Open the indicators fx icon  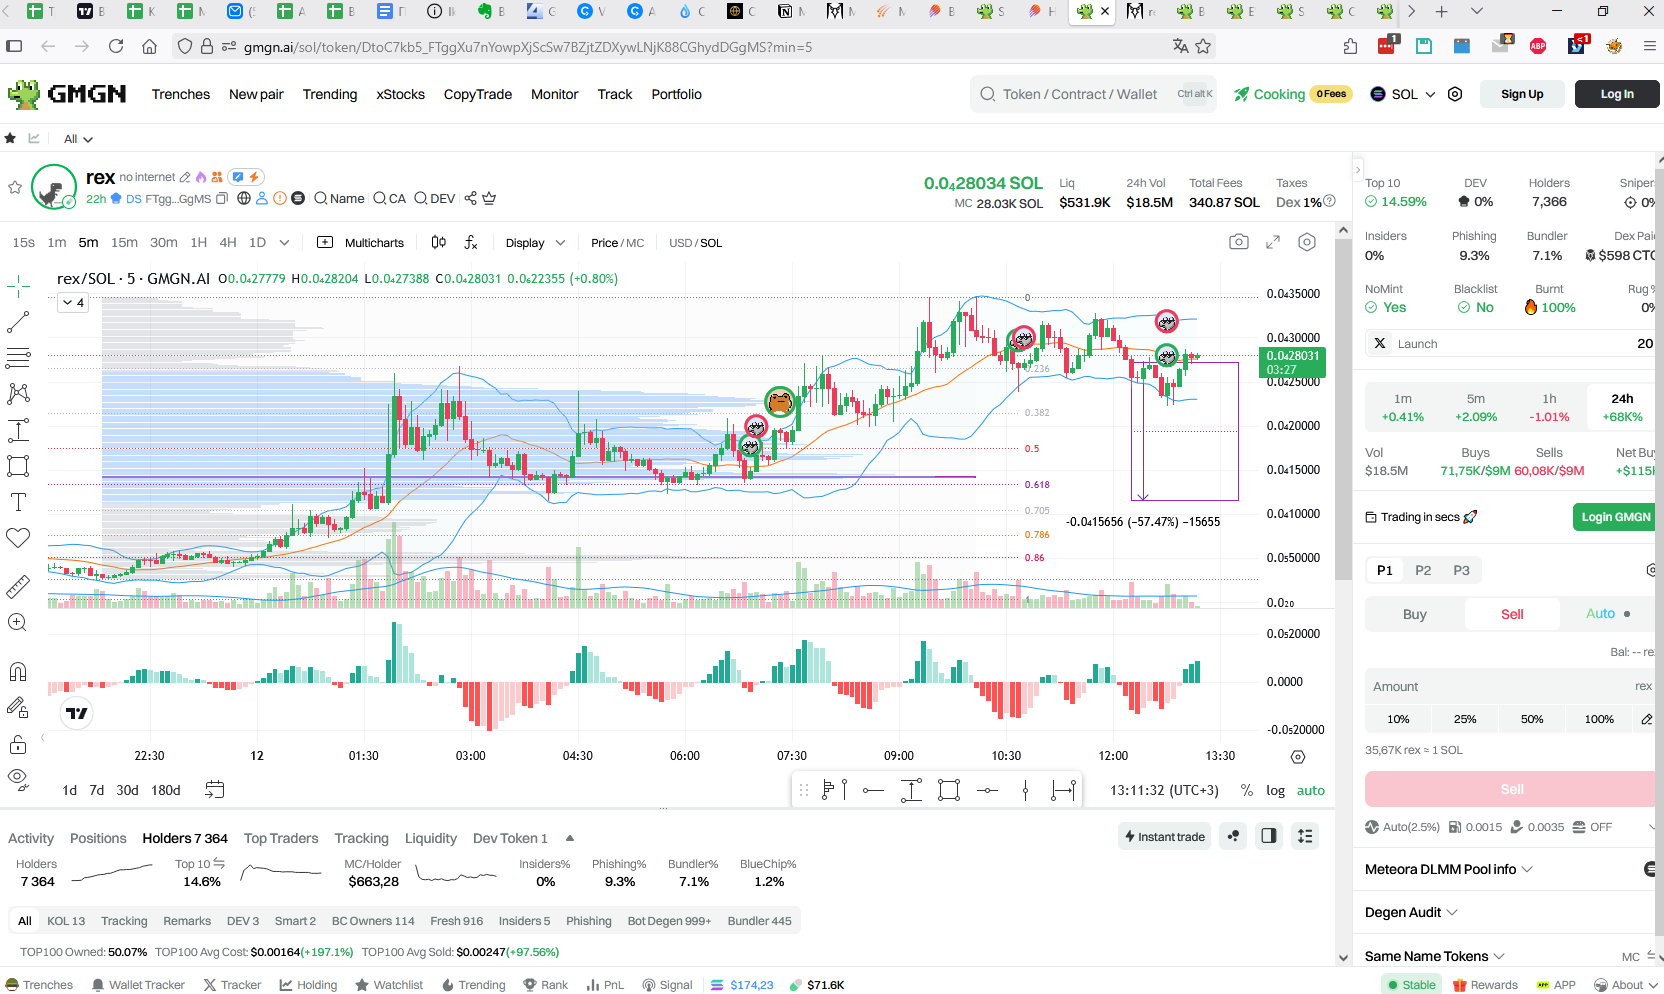click(x=471, y=242)
